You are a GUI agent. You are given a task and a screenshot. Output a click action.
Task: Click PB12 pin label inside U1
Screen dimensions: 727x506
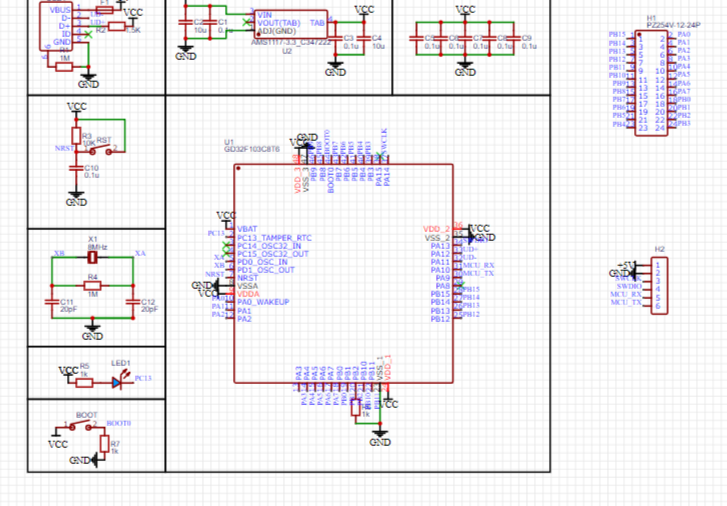(440, 319)
